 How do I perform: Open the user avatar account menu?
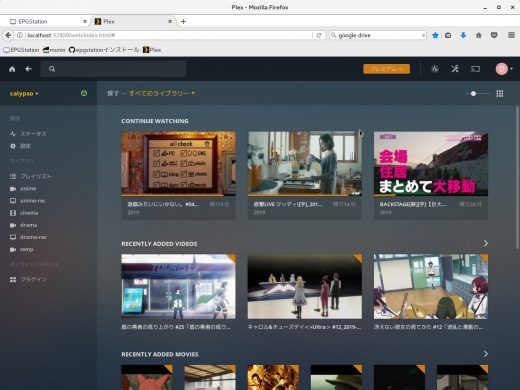pos(504,69)
